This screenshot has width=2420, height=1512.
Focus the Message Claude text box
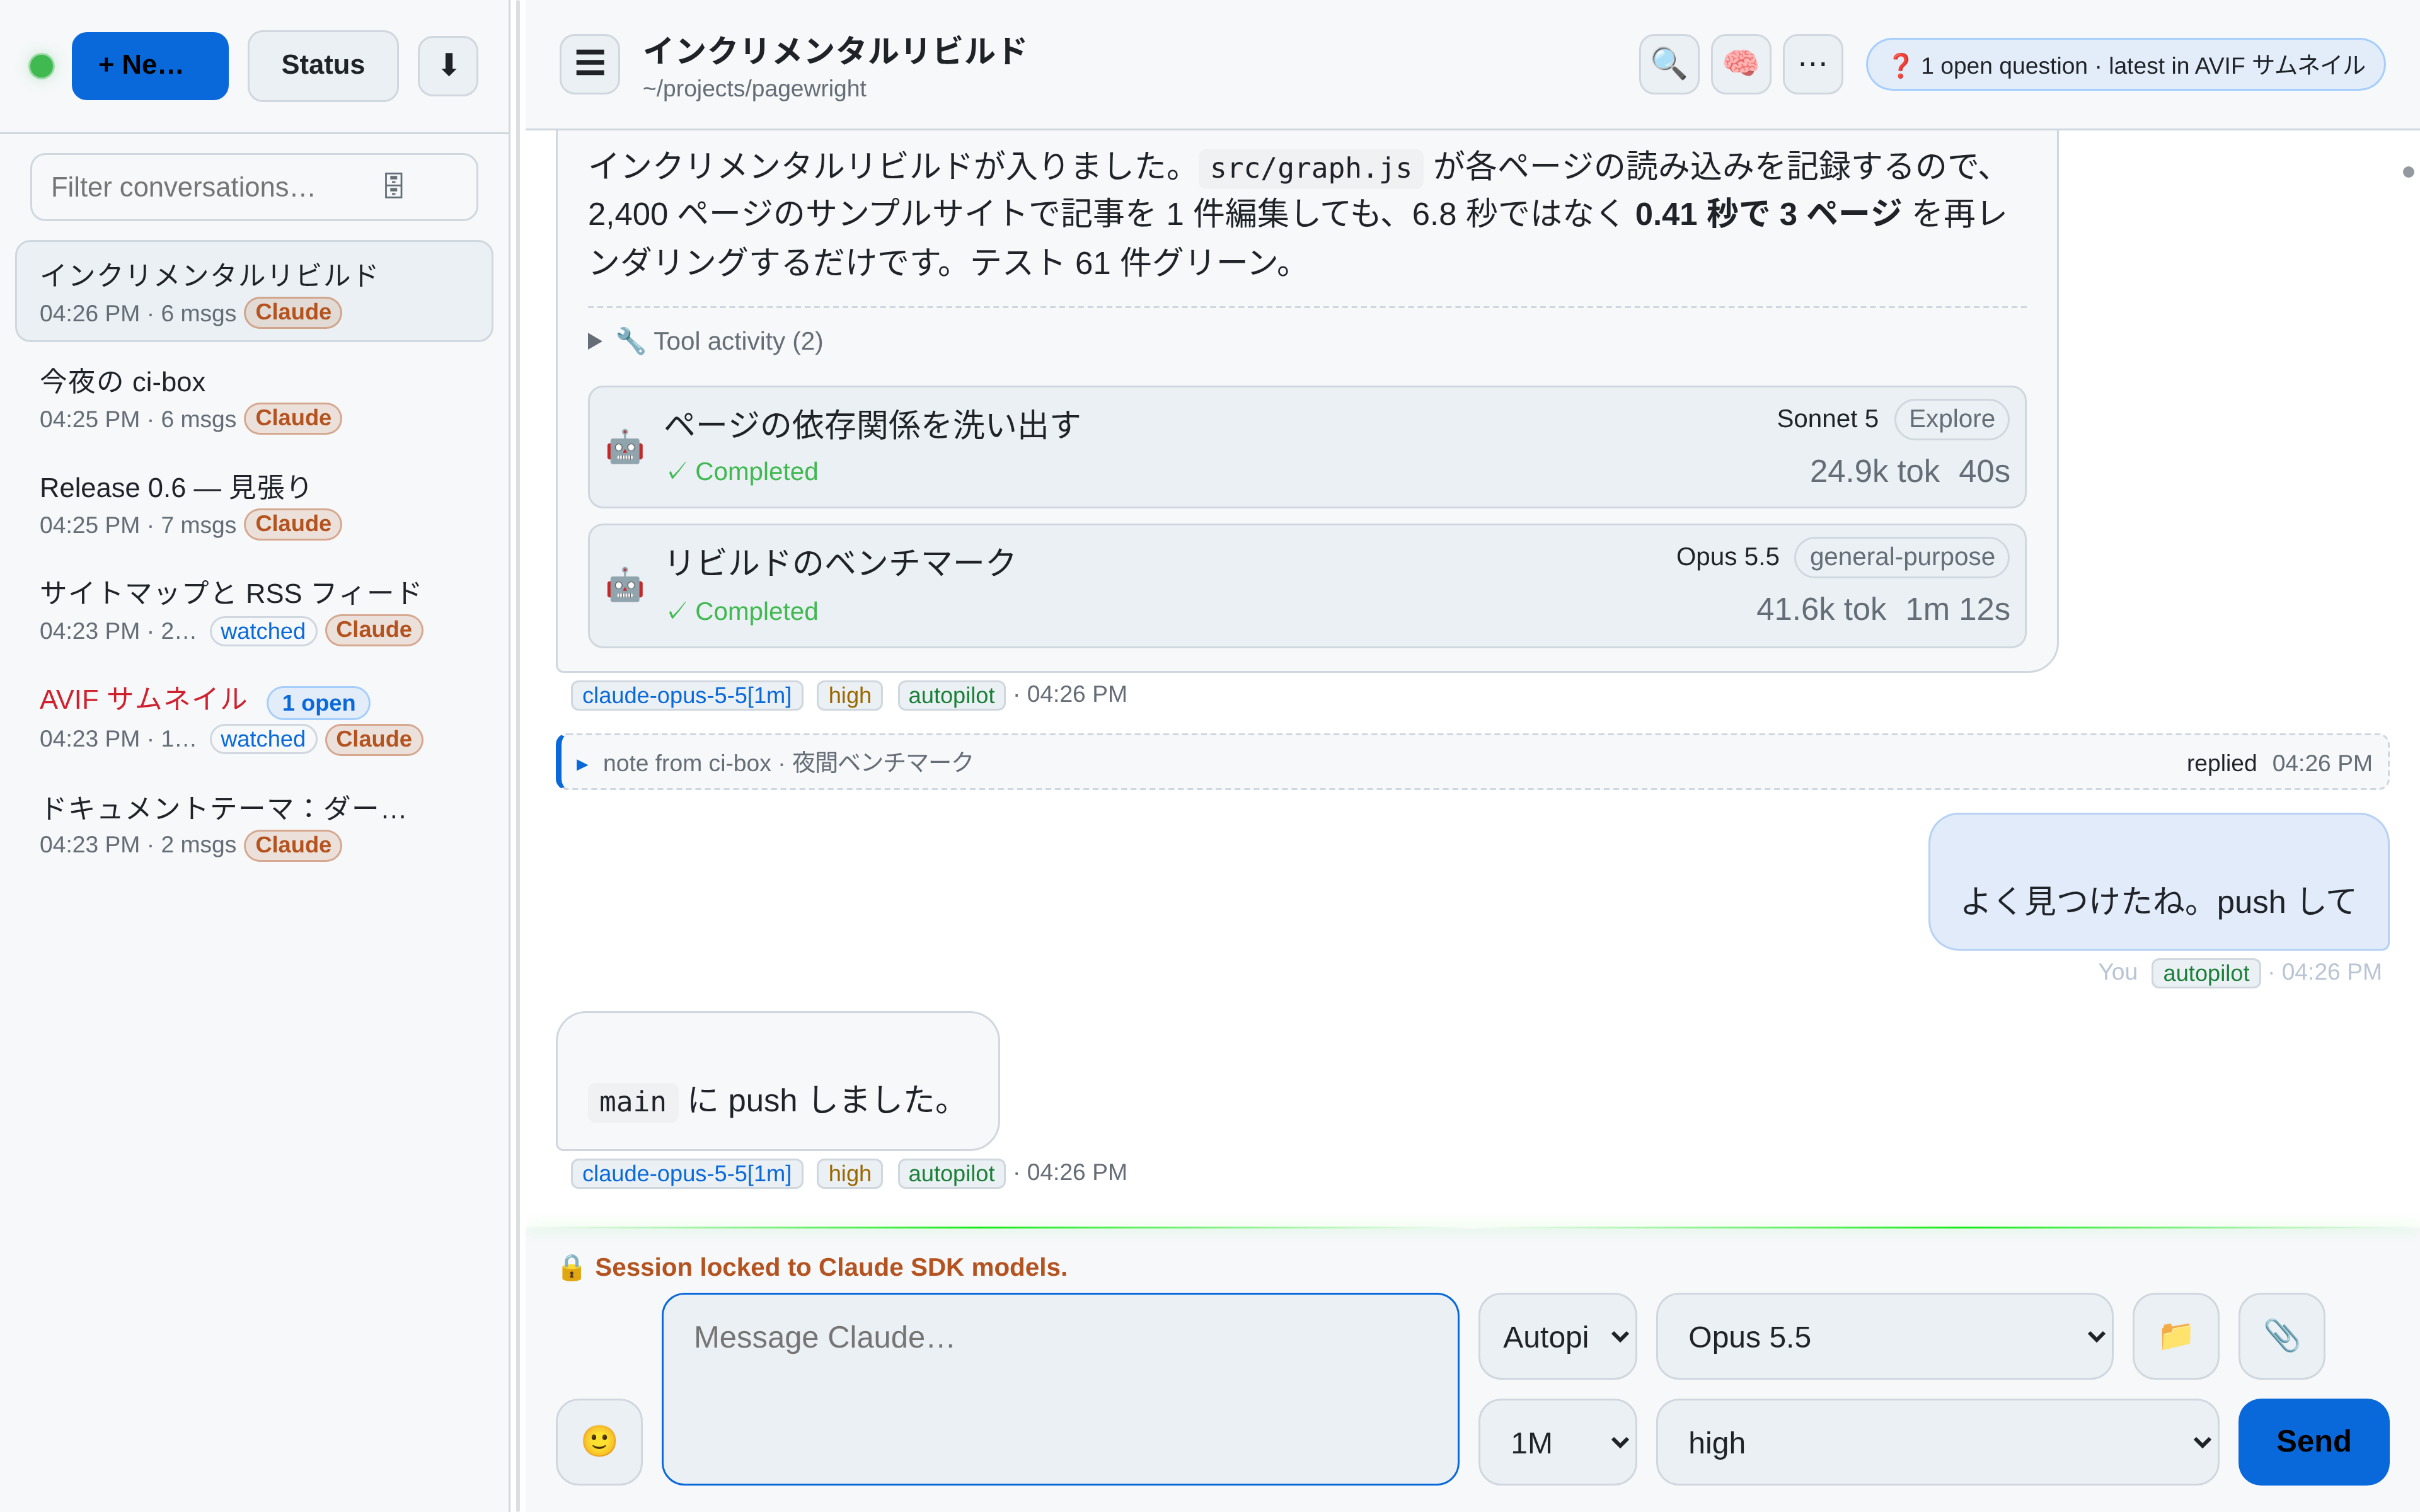point(1060,1388)
